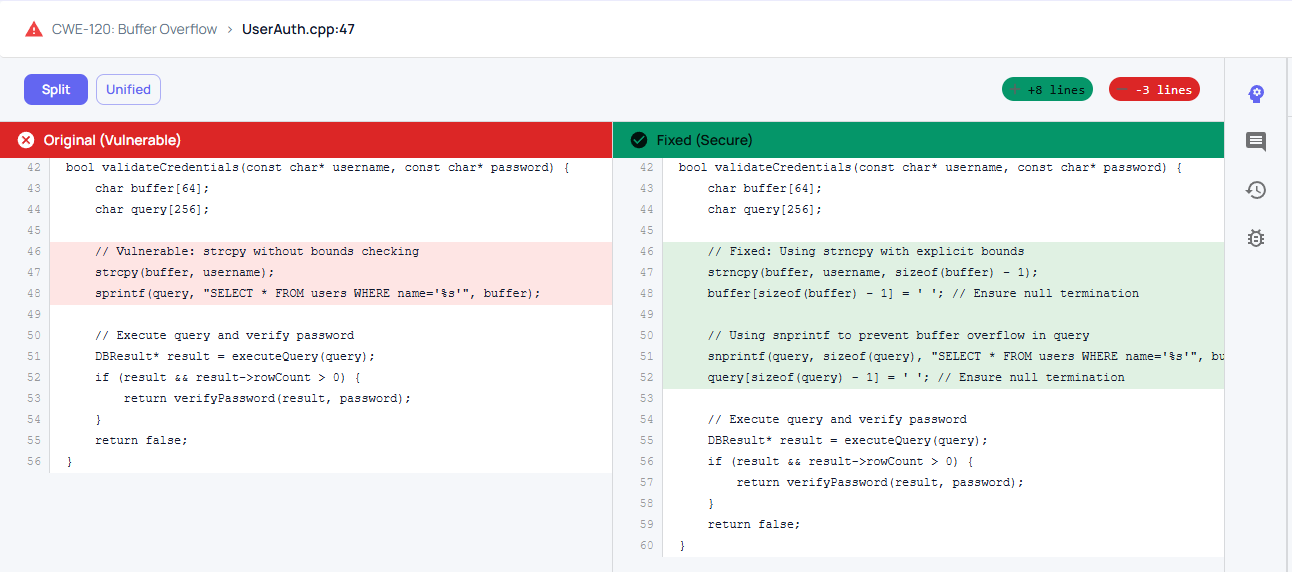
Task: Click line number 60 in fixed pane
Action: pyautogui.click(x=646, y=545)
